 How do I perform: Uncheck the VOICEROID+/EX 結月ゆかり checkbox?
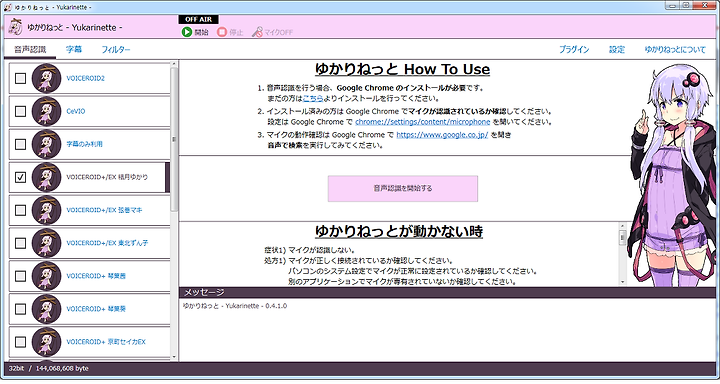click(20, 177)
